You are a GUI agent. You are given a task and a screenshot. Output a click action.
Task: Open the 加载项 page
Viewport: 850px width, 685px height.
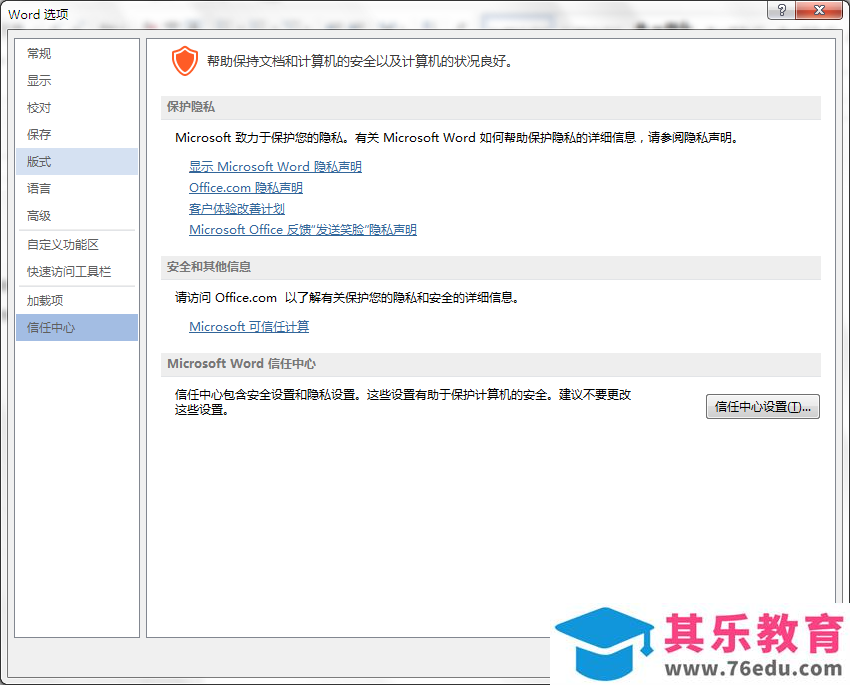coord(76,300)
